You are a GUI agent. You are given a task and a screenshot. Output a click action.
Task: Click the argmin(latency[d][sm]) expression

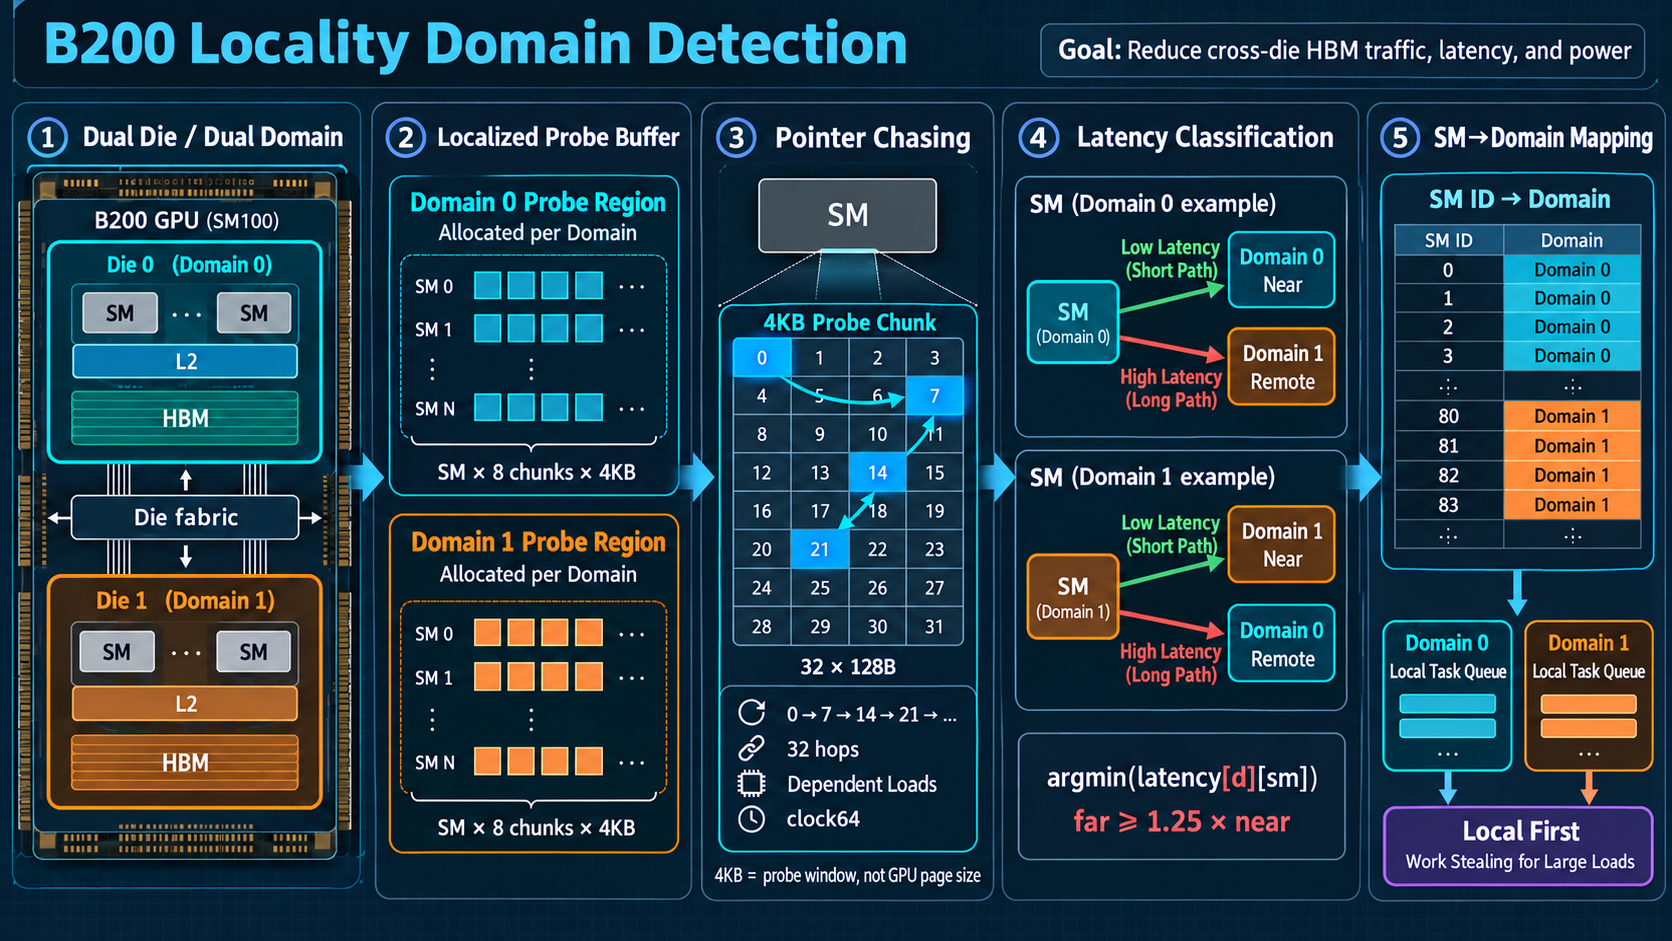pyautogui.click(x=1182, y=777)
